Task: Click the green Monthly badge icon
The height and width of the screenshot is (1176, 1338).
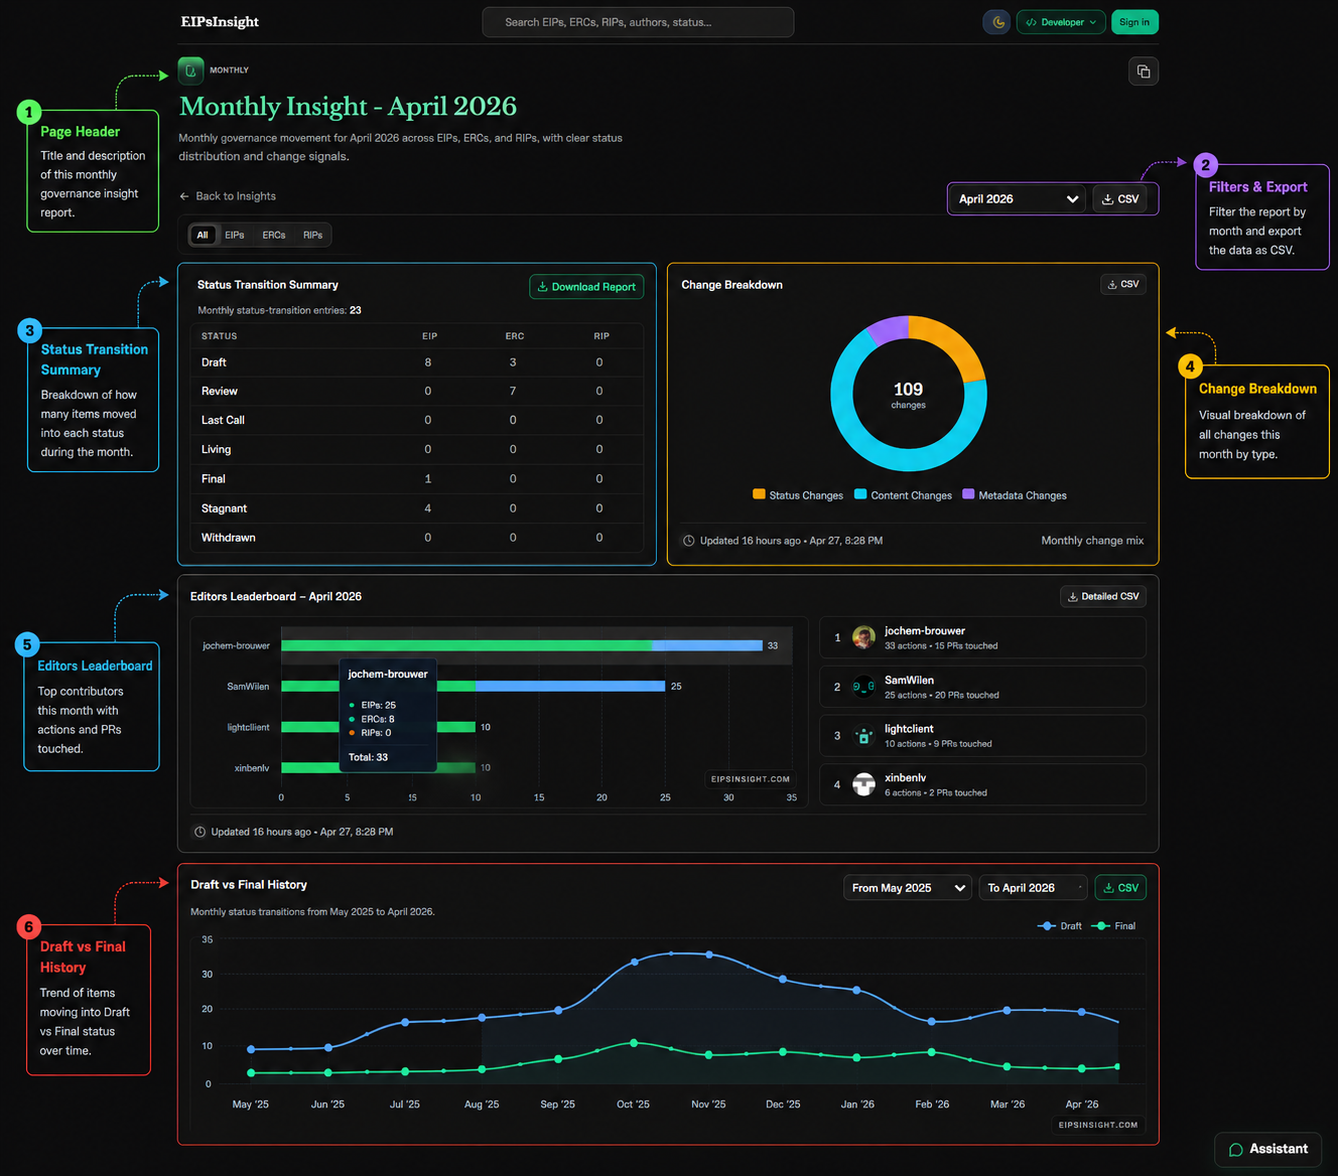Action: point(191,71)
